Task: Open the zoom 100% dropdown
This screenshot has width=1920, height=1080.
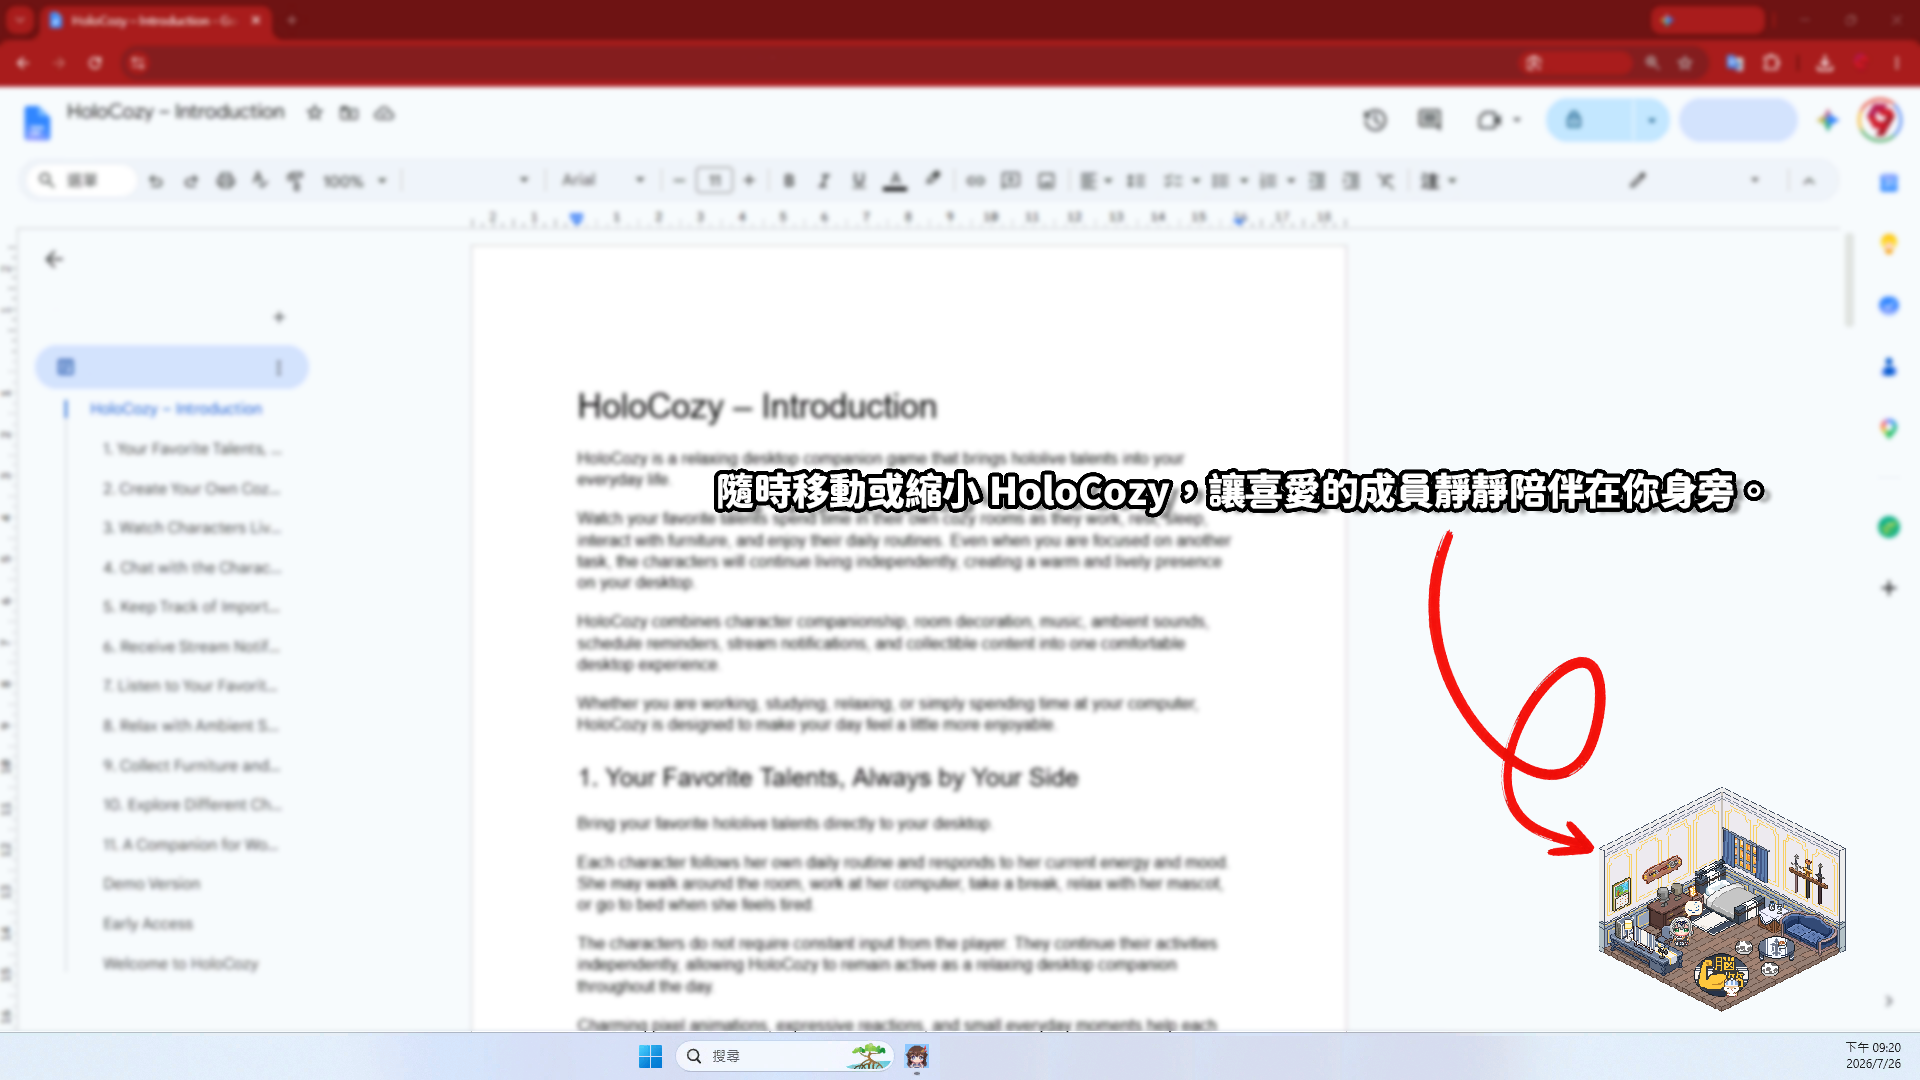Action: coord(354,181)
